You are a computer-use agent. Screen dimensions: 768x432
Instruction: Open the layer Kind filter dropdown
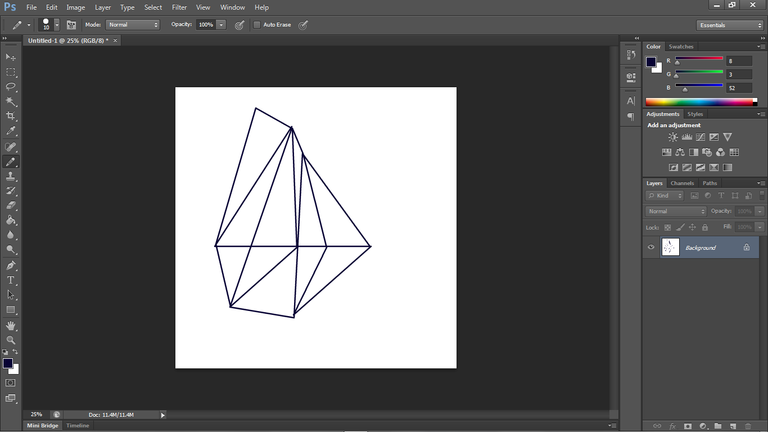[665, 195]
